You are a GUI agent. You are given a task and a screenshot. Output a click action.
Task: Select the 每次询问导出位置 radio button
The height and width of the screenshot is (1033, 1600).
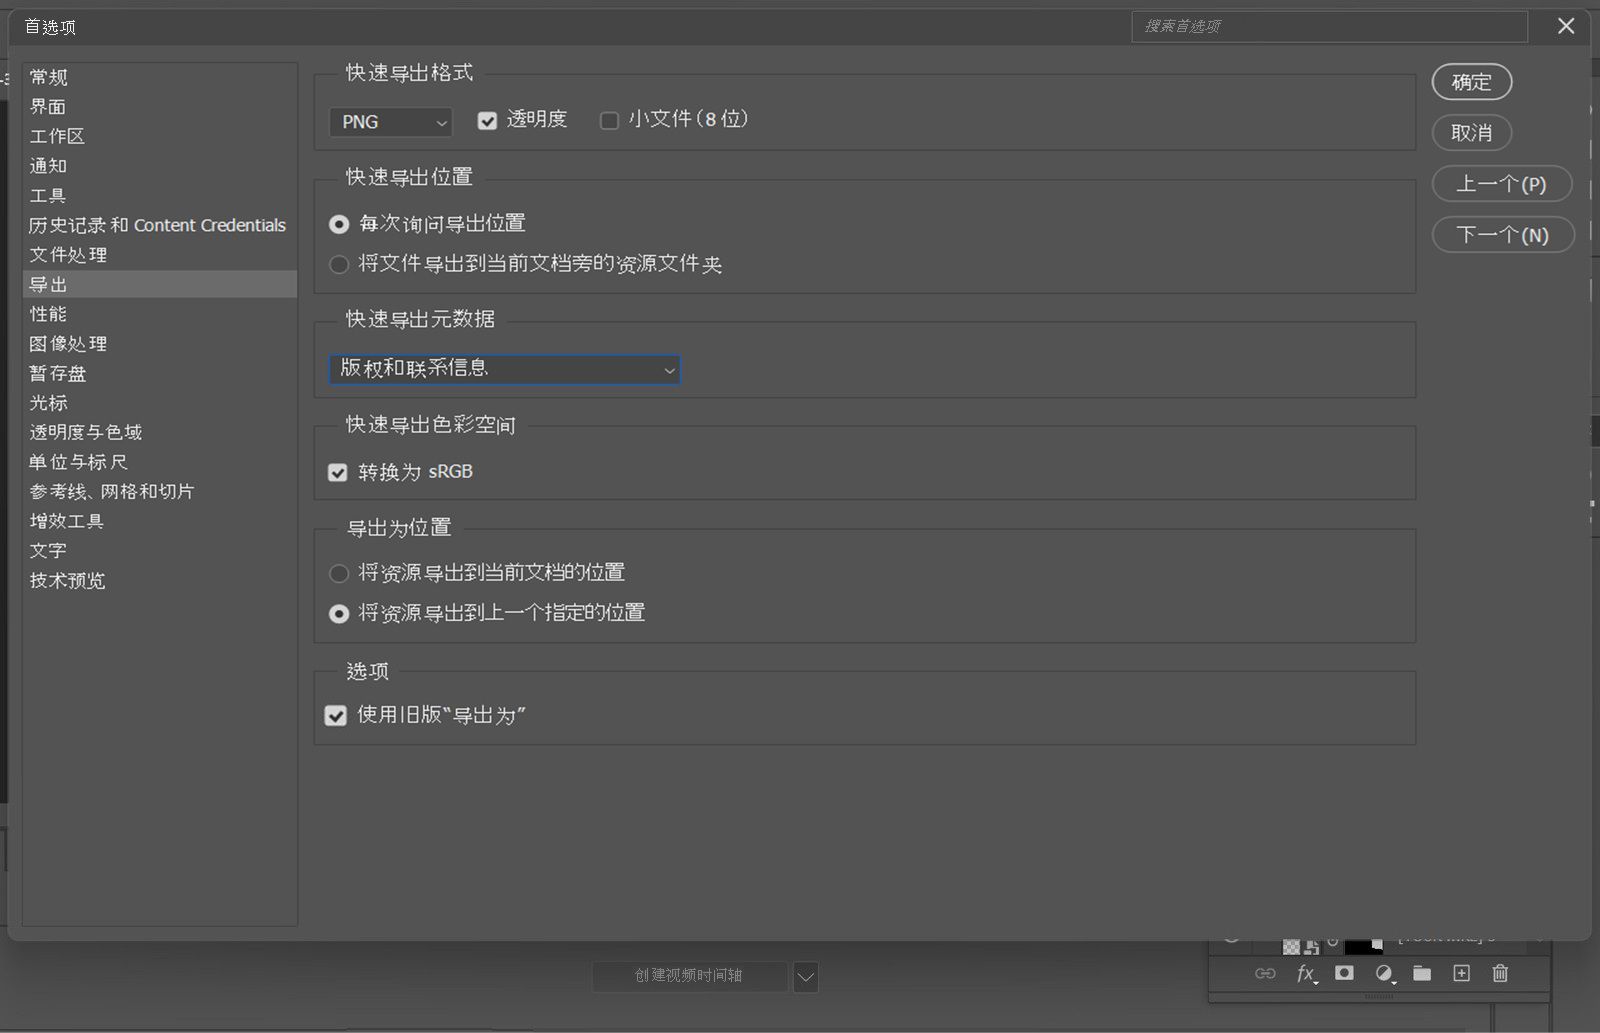(x=339, y=224)
